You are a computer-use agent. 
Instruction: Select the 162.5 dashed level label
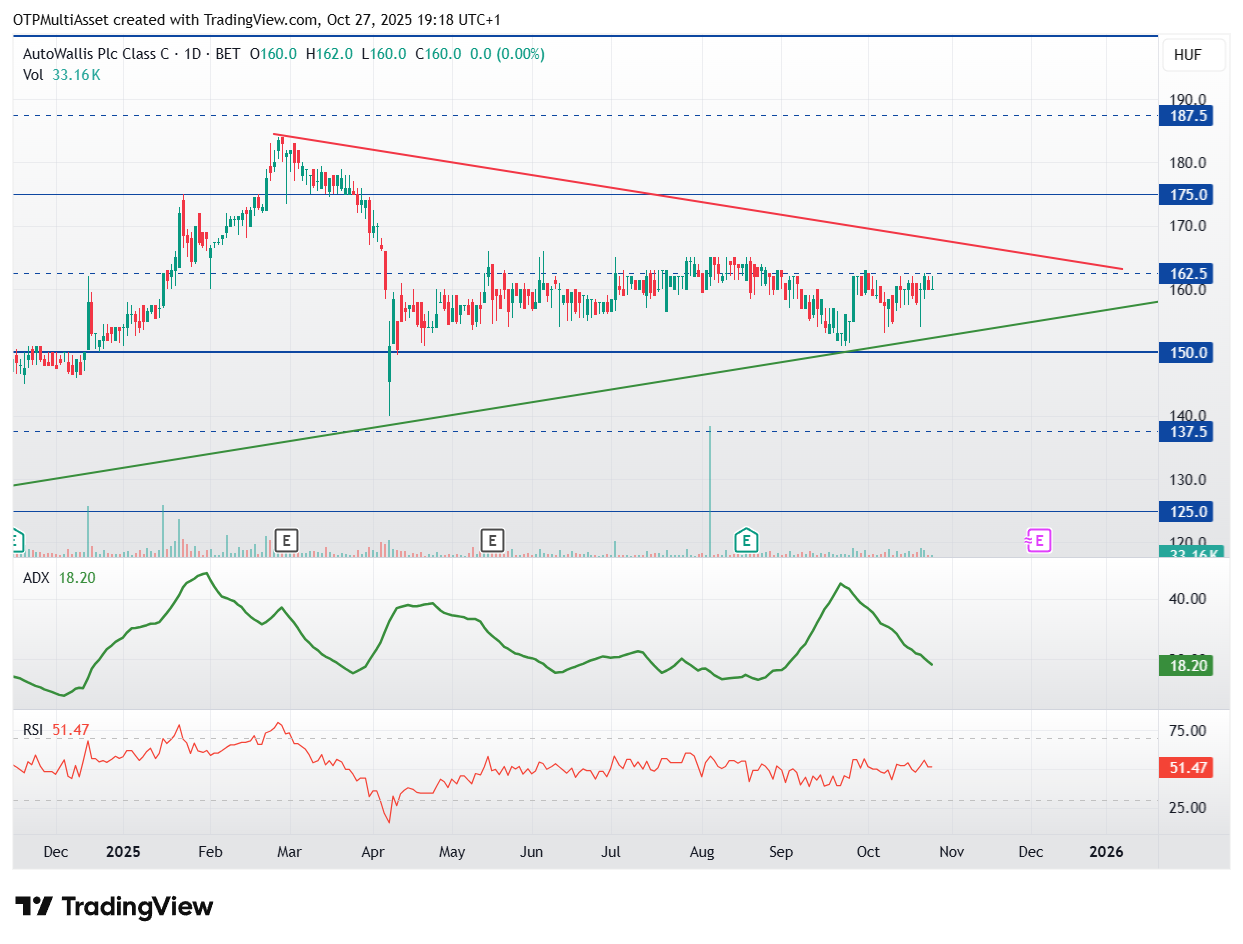coord(1185,273)
